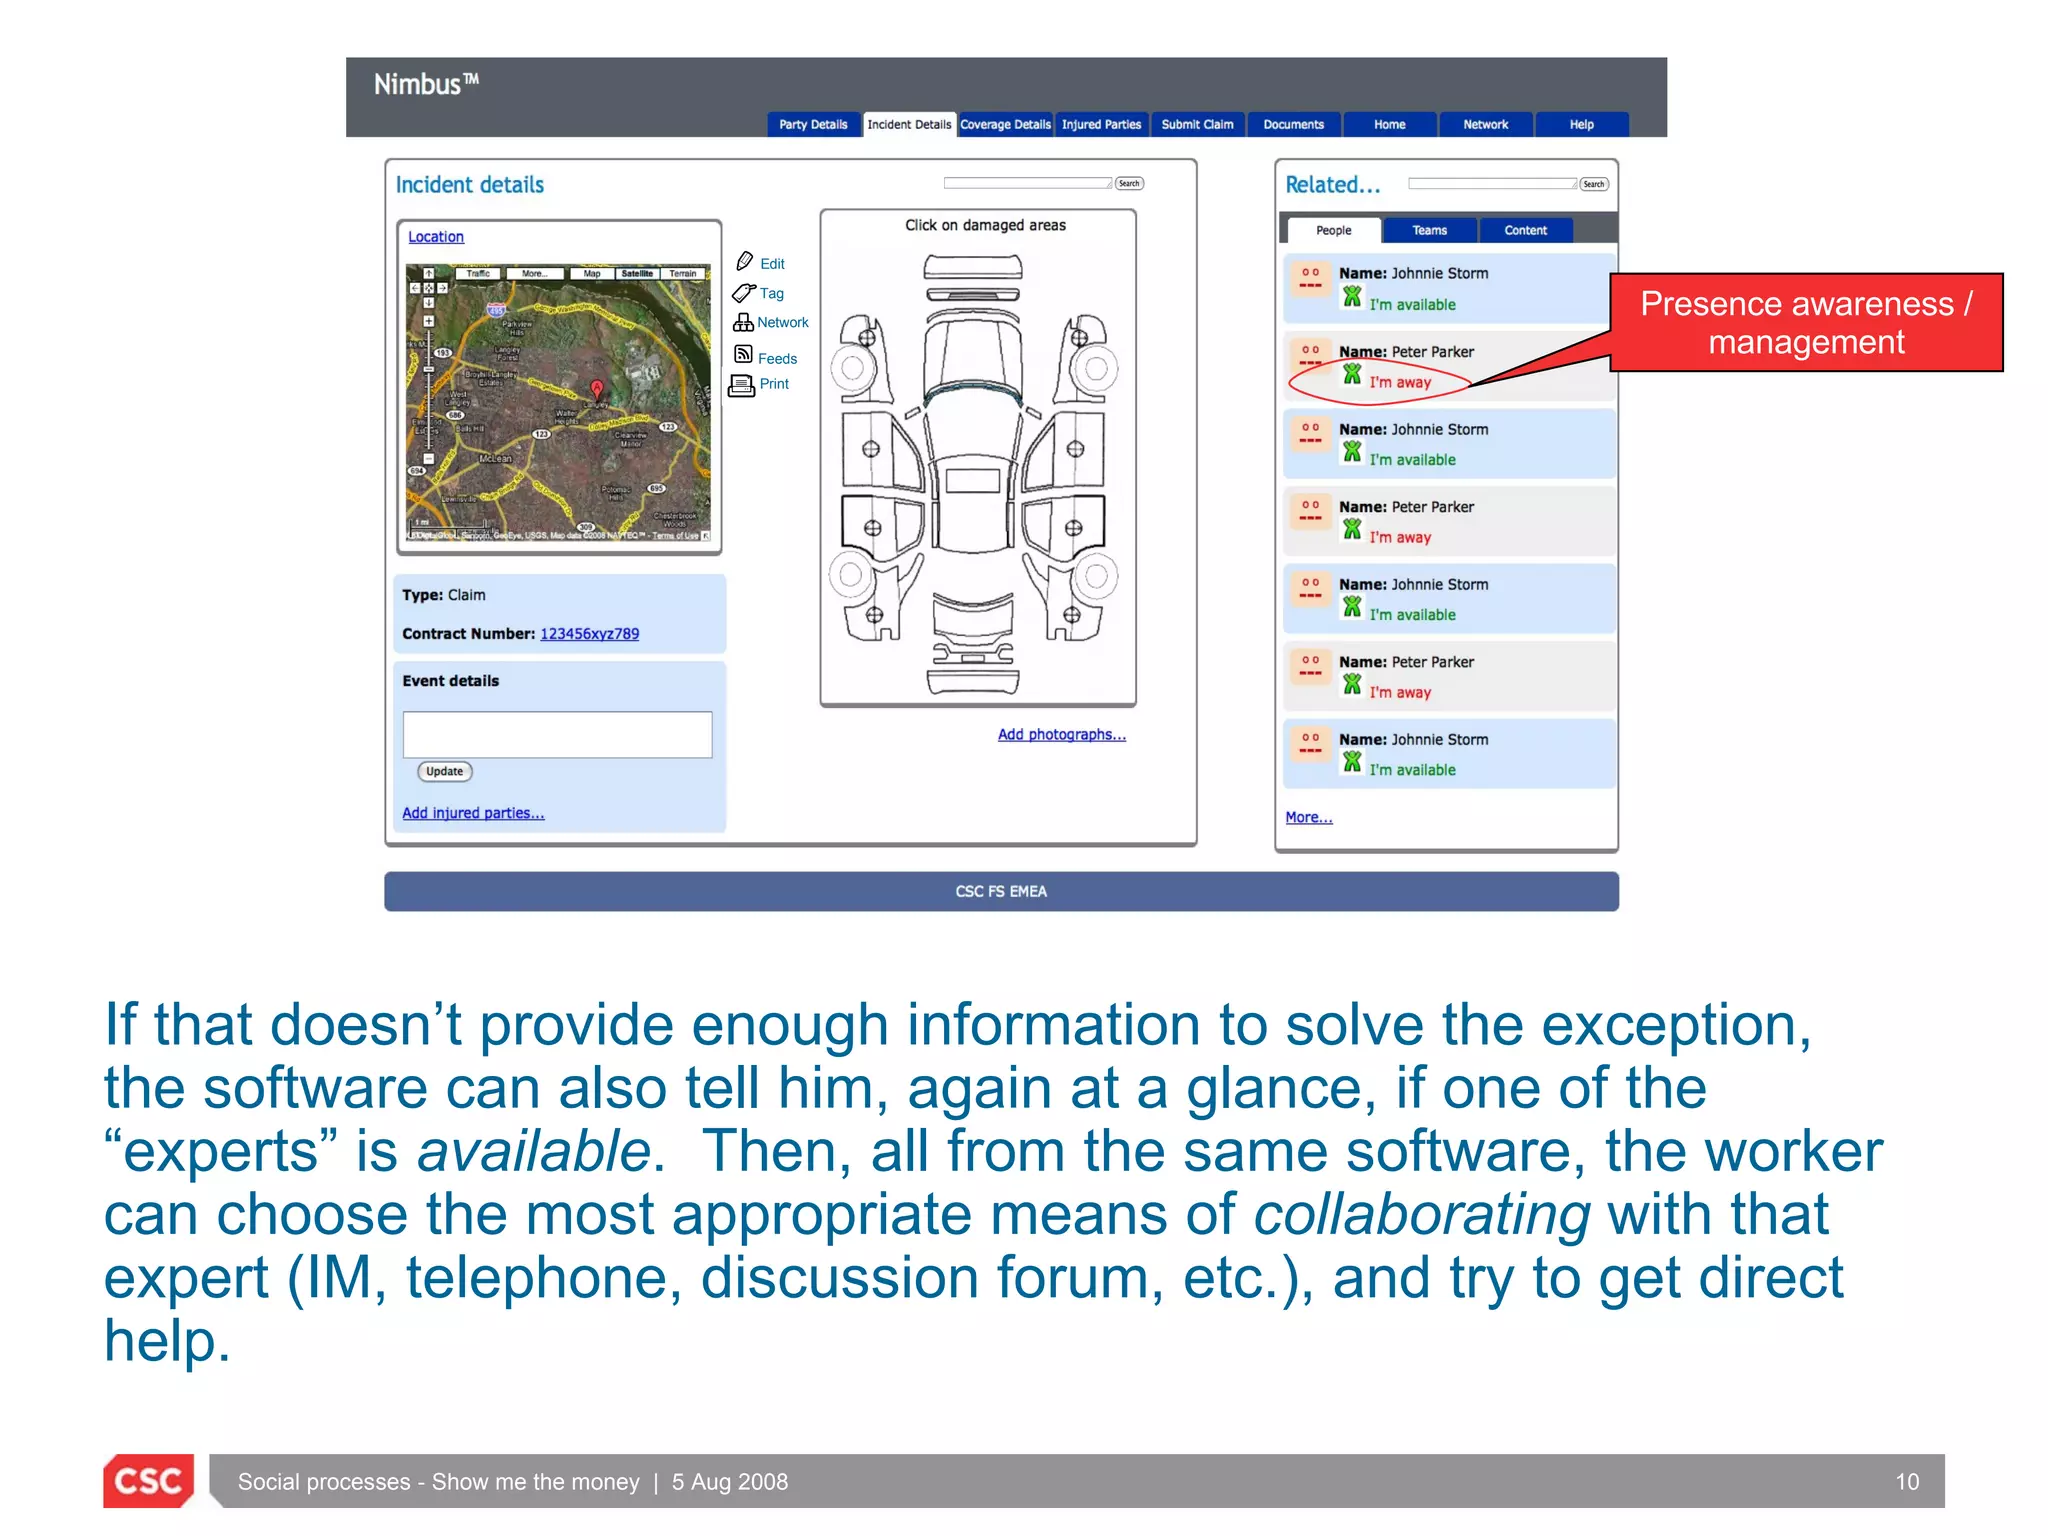This screenshot has height=1536, width=2048.
Task: Open the map More... options
Action: click(534, 273)
